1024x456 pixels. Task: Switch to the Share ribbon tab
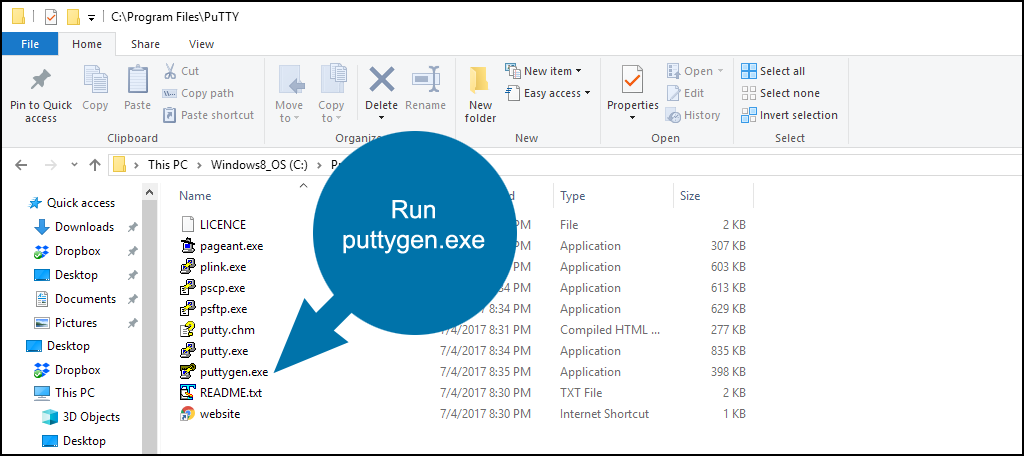click(x=145, y=44)
